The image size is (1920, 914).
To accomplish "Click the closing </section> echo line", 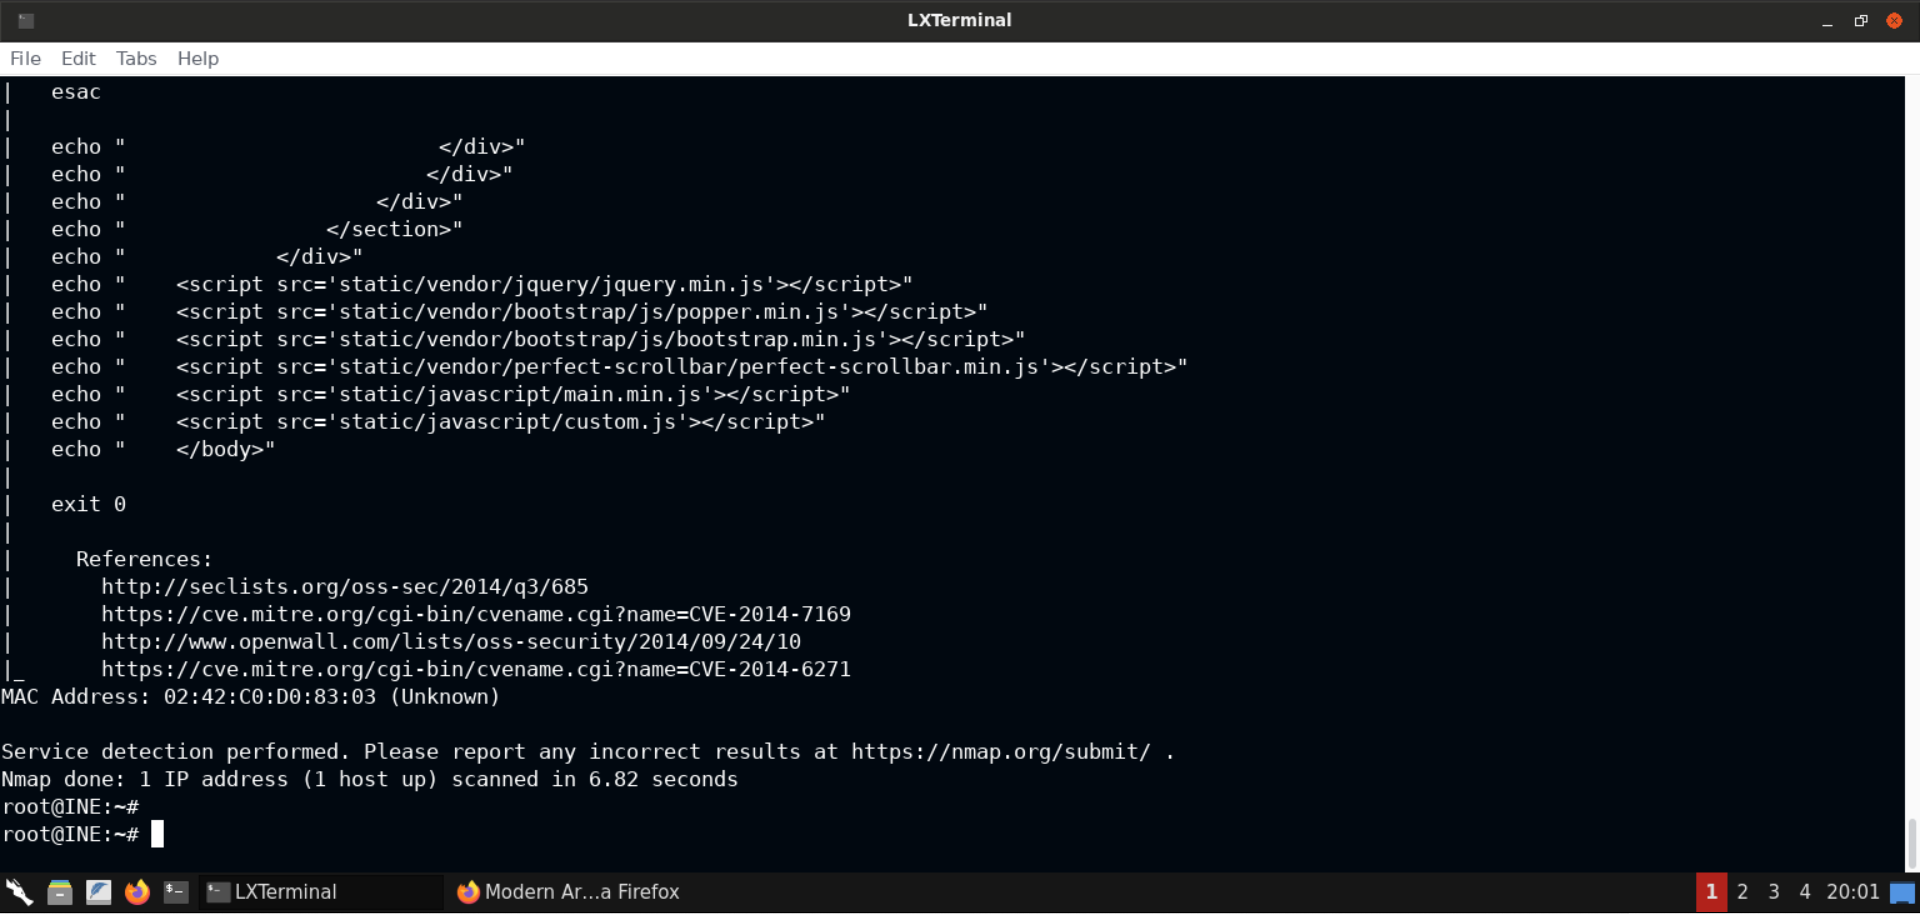I will coord(257,229).
